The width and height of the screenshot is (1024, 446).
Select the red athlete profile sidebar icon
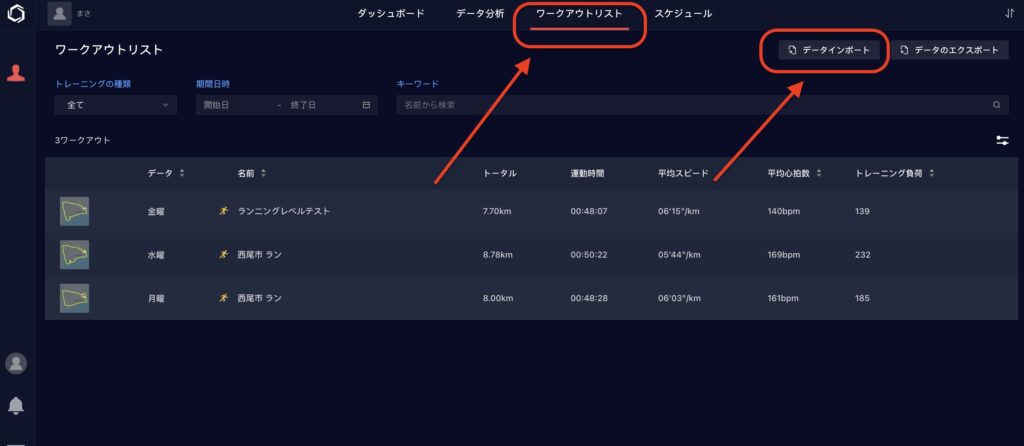(16, 73)
